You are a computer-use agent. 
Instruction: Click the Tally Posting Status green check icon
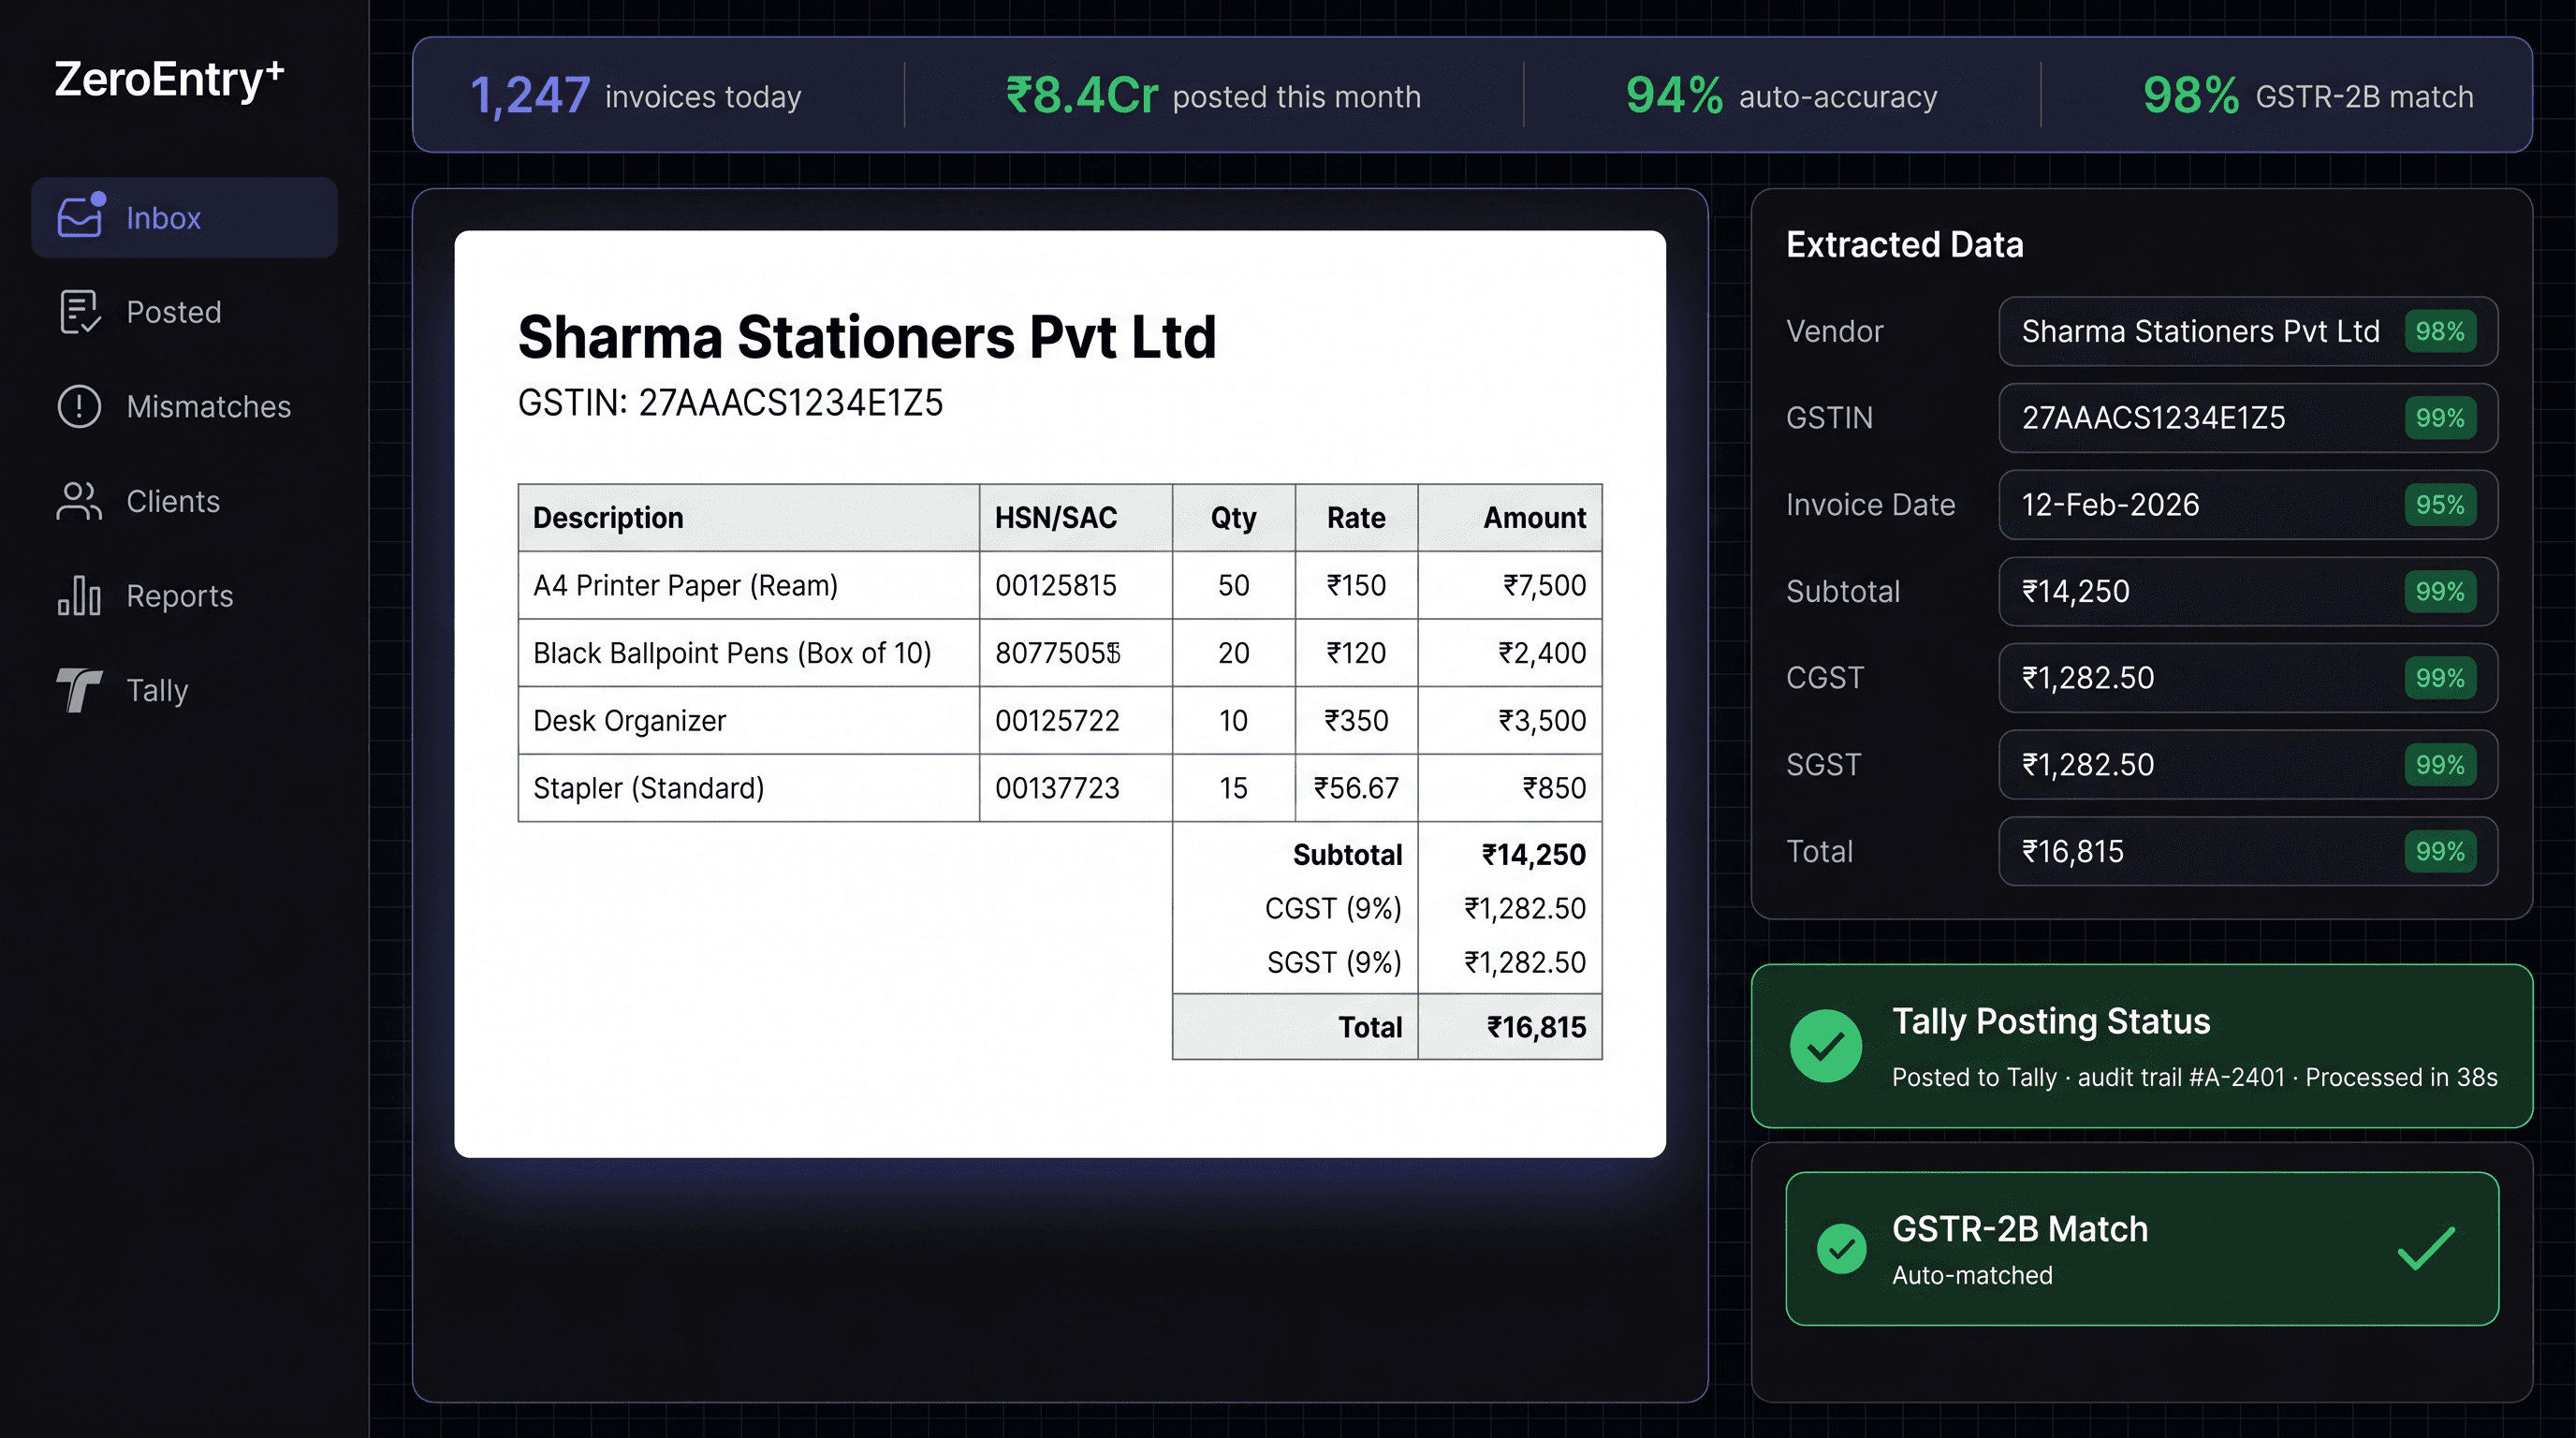coord(1826,1046)
